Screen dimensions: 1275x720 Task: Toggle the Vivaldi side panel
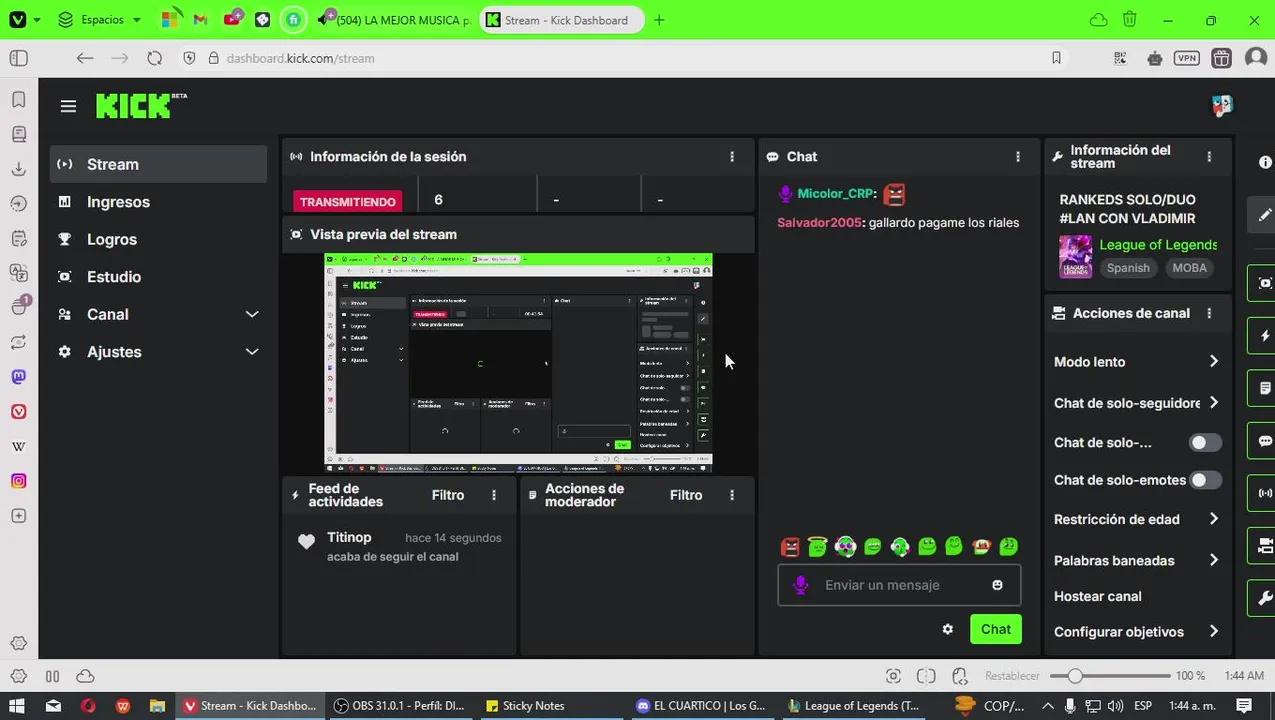(18, 58)
